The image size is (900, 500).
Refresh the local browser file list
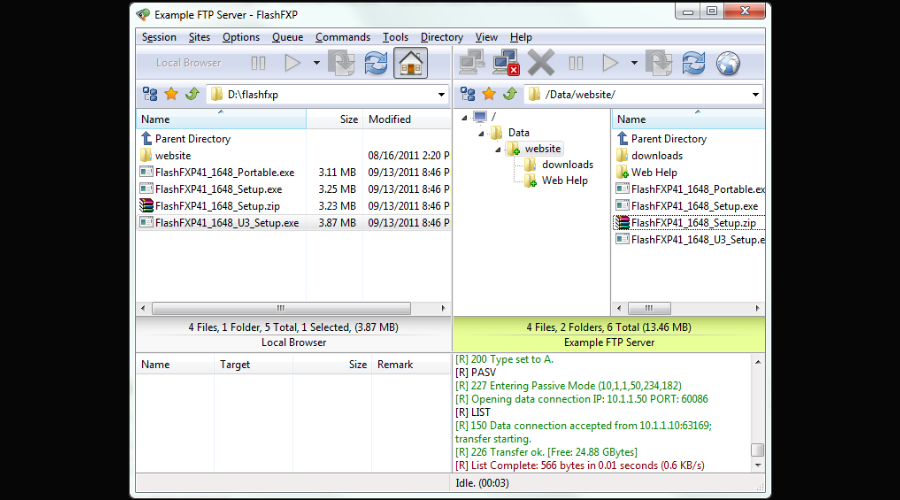pos(376,63)
